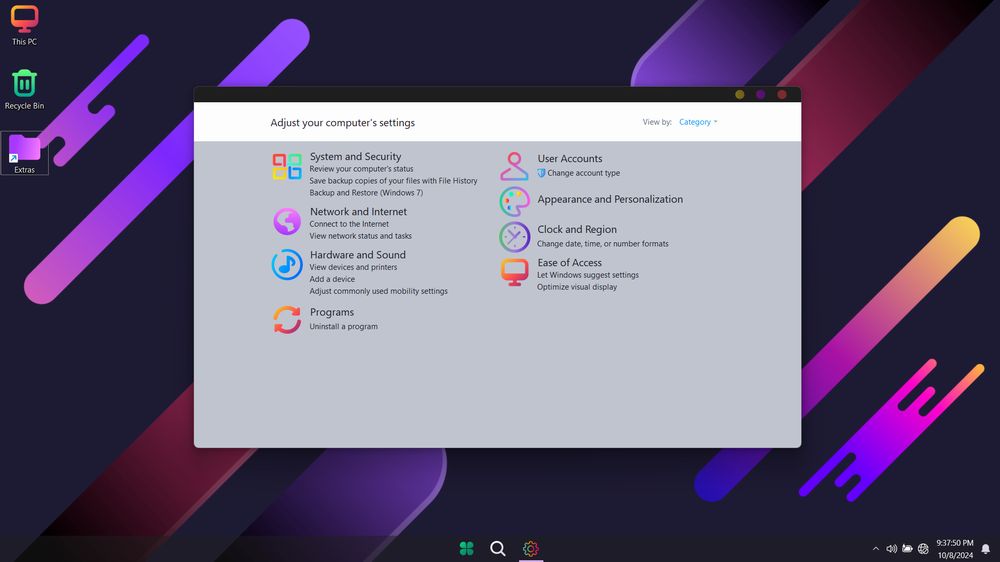Close Control Panel with red dot button
1000x562 pixels.
coord(782,94)
